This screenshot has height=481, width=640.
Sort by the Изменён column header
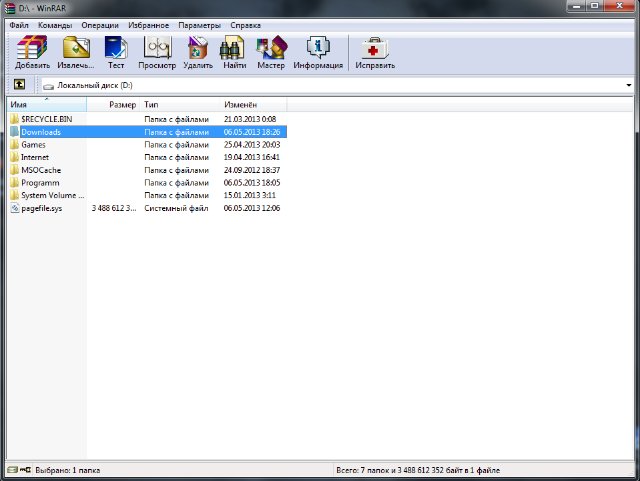(x=253, y=105)
